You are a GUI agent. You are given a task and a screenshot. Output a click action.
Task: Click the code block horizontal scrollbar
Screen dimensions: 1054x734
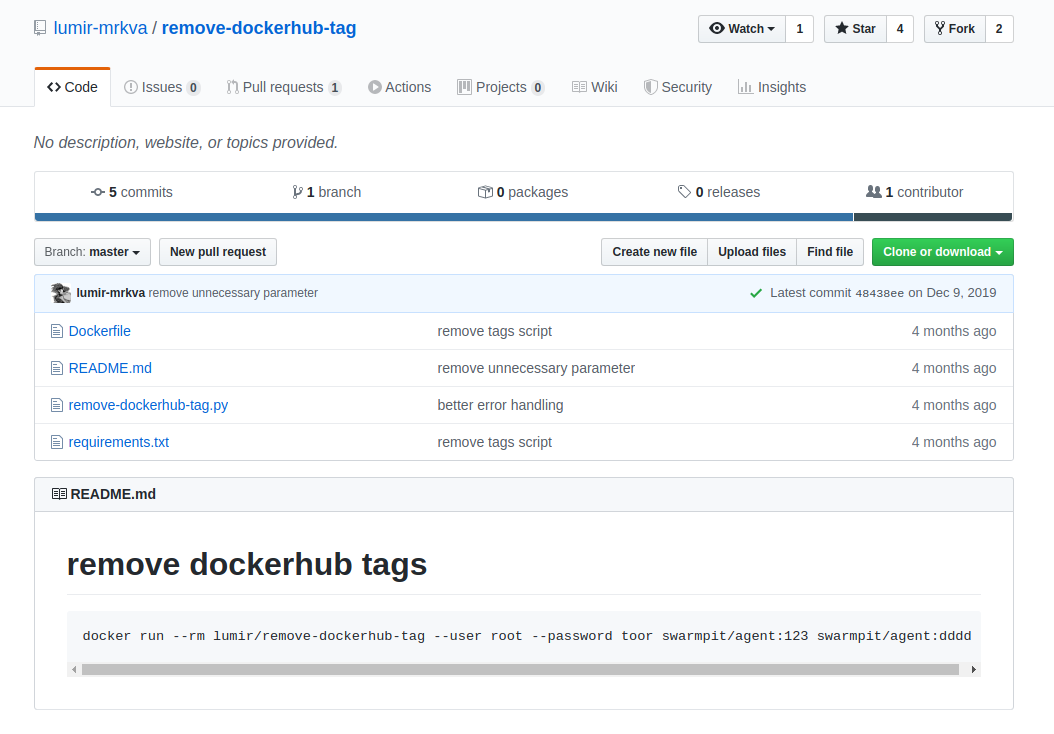(x=520, y=669)
